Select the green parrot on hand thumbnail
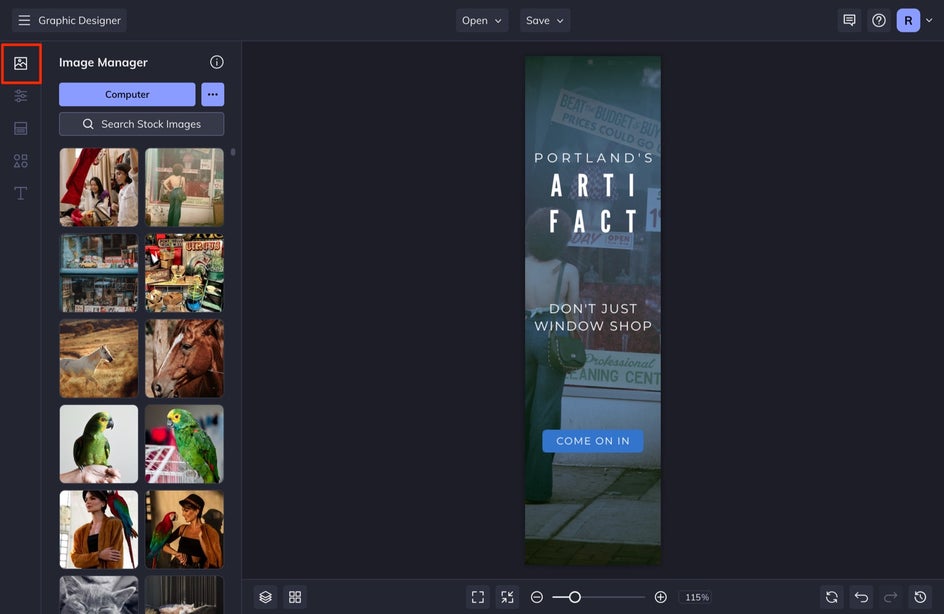Image resolution: width=944 pixels, height=614 pixels. tap(99, 444)
